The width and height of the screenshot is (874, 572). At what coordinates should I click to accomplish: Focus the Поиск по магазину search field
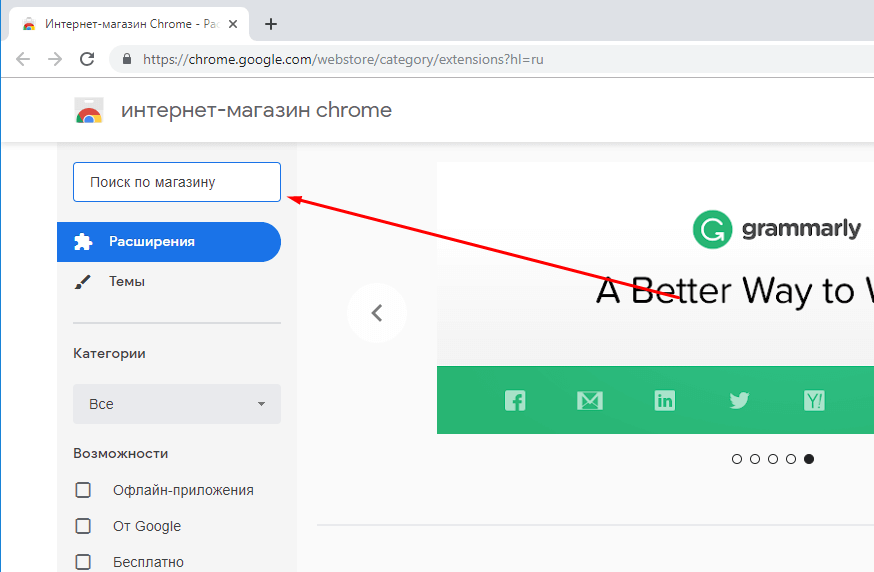177,182
